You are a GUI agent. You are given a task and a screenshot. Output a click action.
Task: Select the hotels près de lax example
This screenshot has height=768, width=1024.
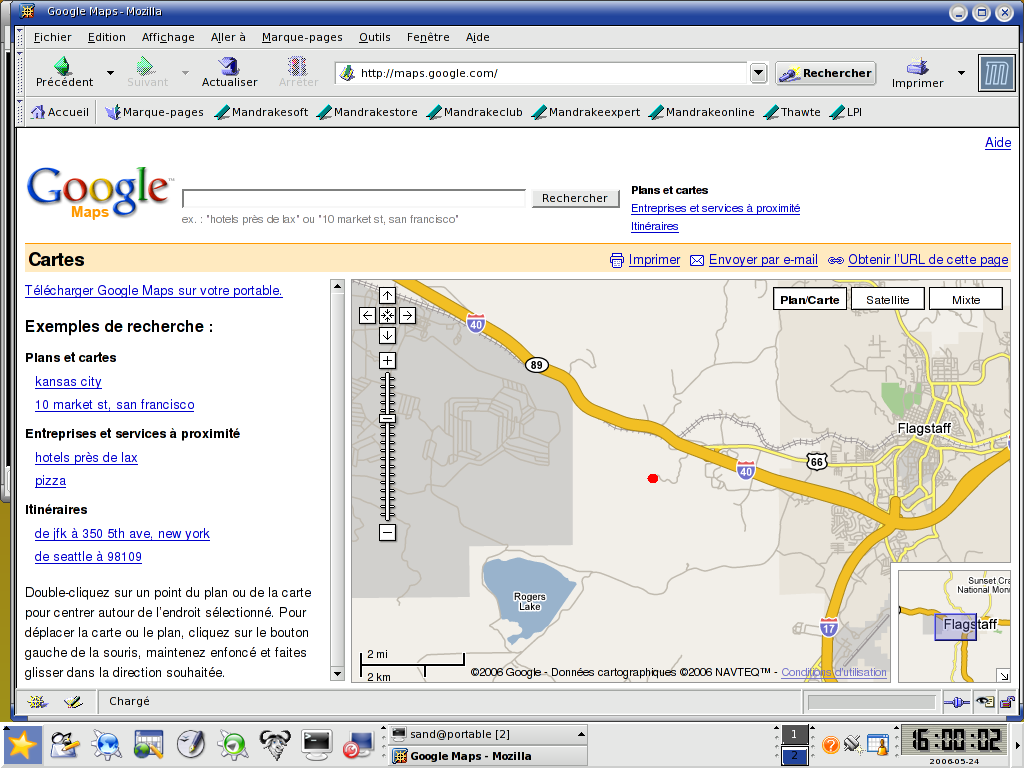[x=86, y=458]
